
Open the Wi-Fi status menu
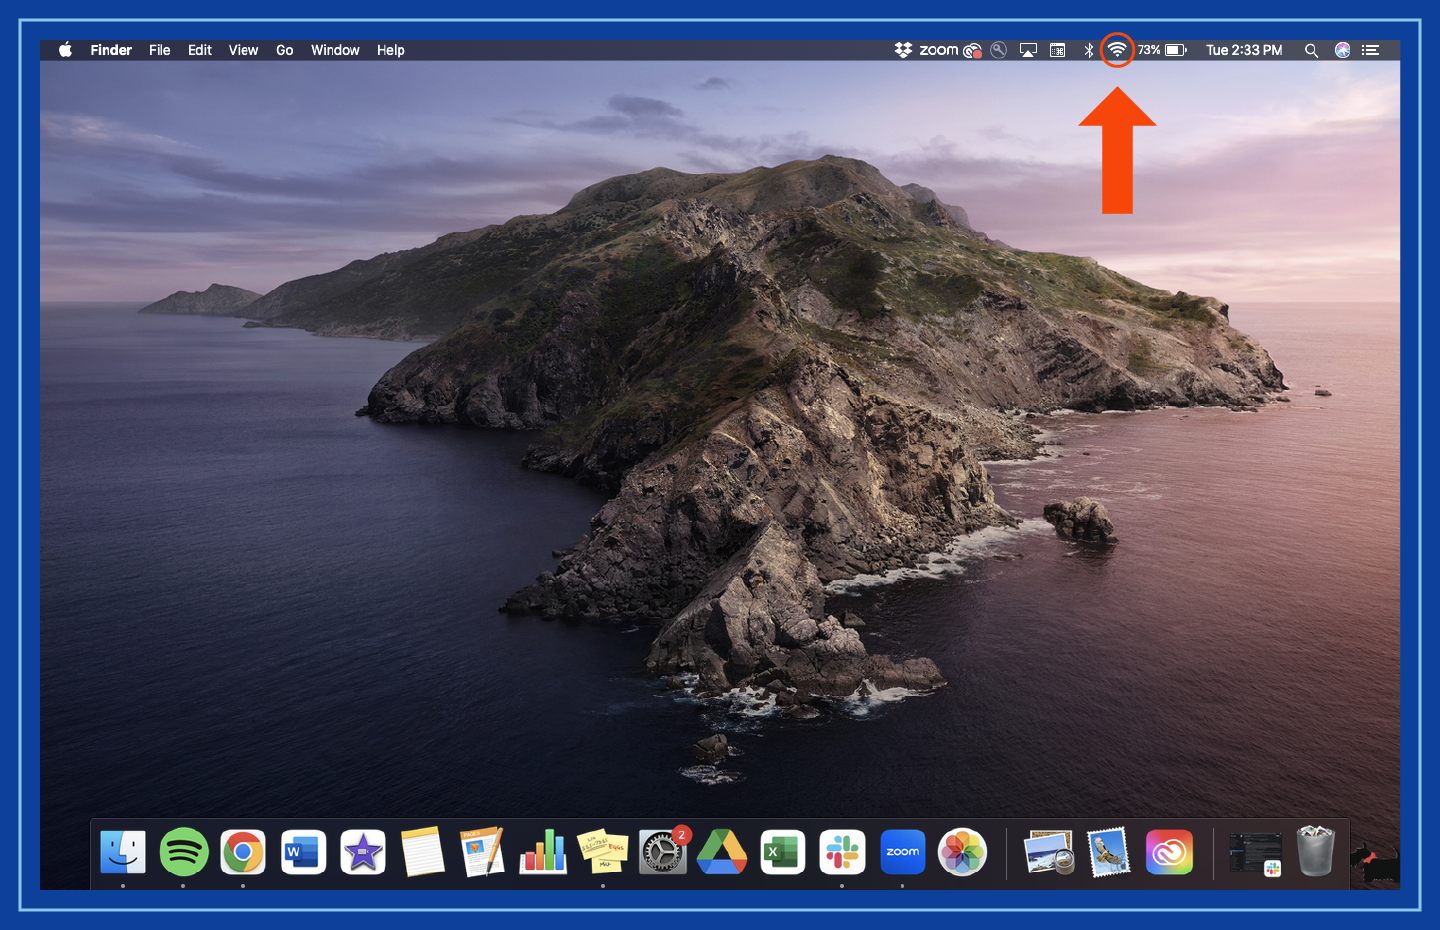(1116, 49)
